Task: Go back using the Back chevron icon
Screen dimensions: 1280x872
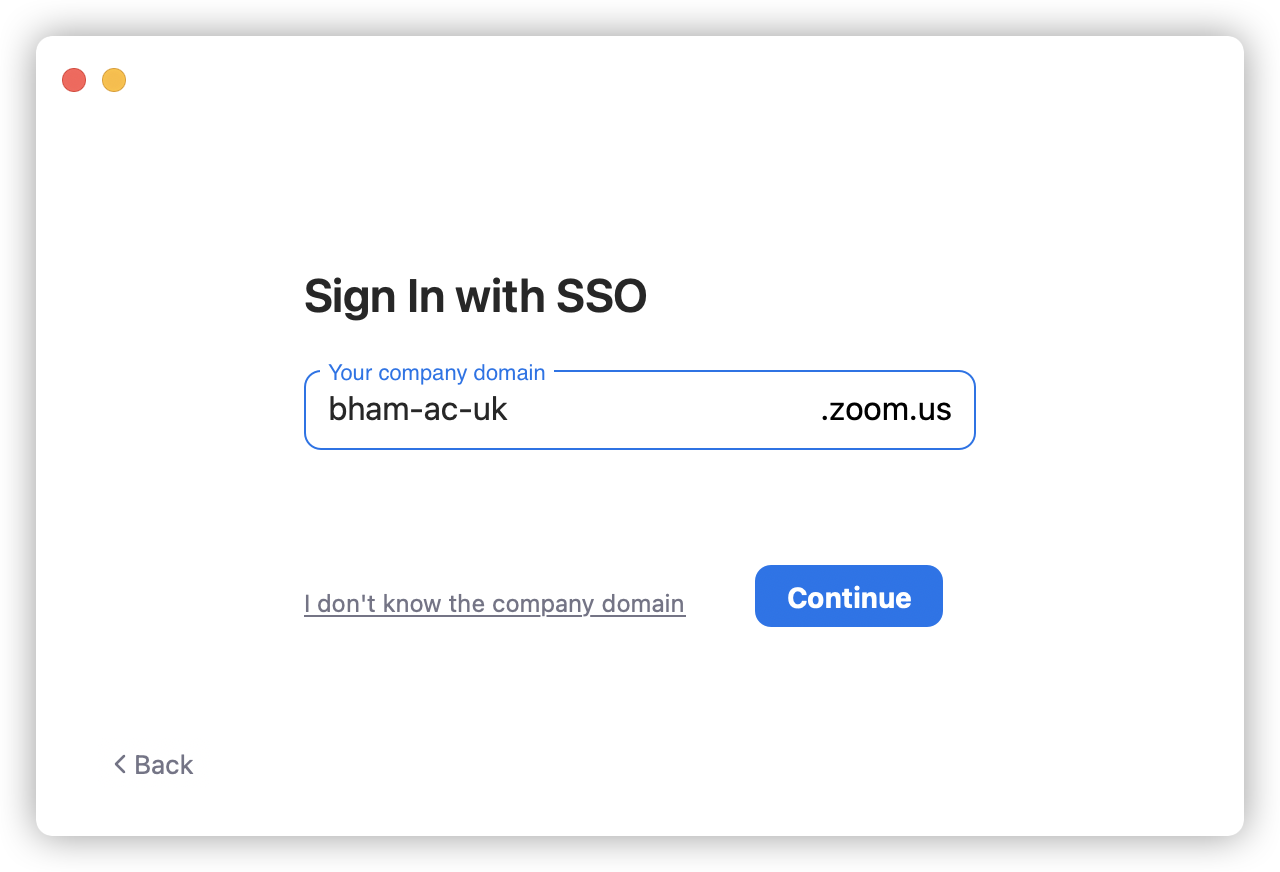Action: [120, 765]
